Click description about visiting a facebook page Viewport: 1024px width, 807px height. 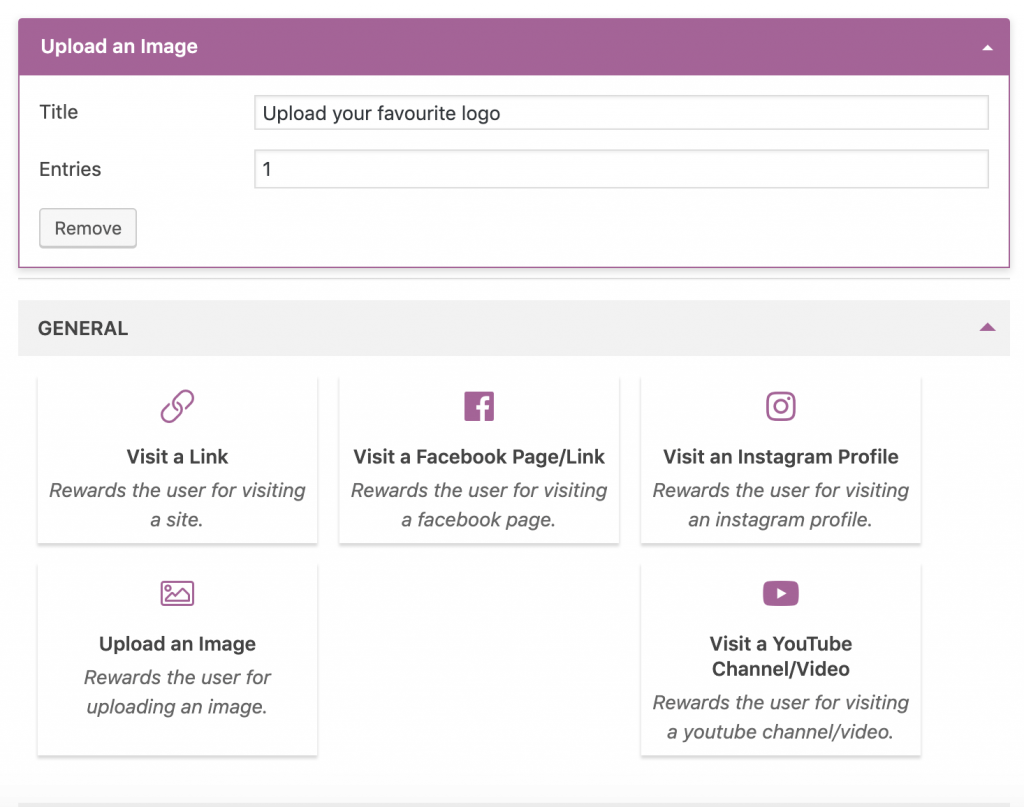[x=479, y=505]
